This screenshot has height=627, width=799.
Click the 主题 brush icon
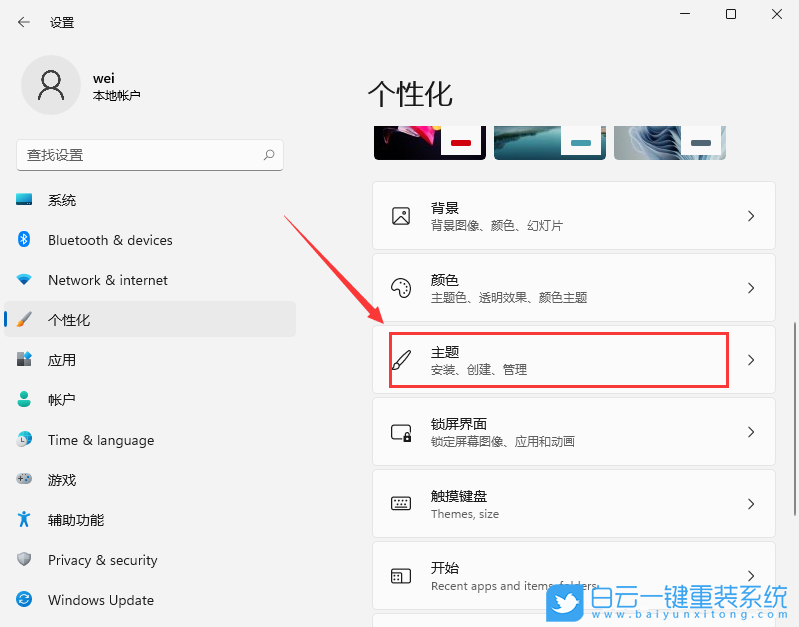(401, 360)
